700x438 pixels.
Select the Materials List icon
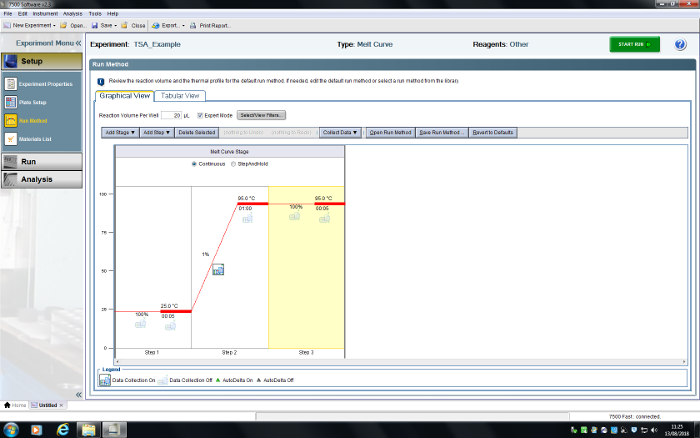[10, 139]
